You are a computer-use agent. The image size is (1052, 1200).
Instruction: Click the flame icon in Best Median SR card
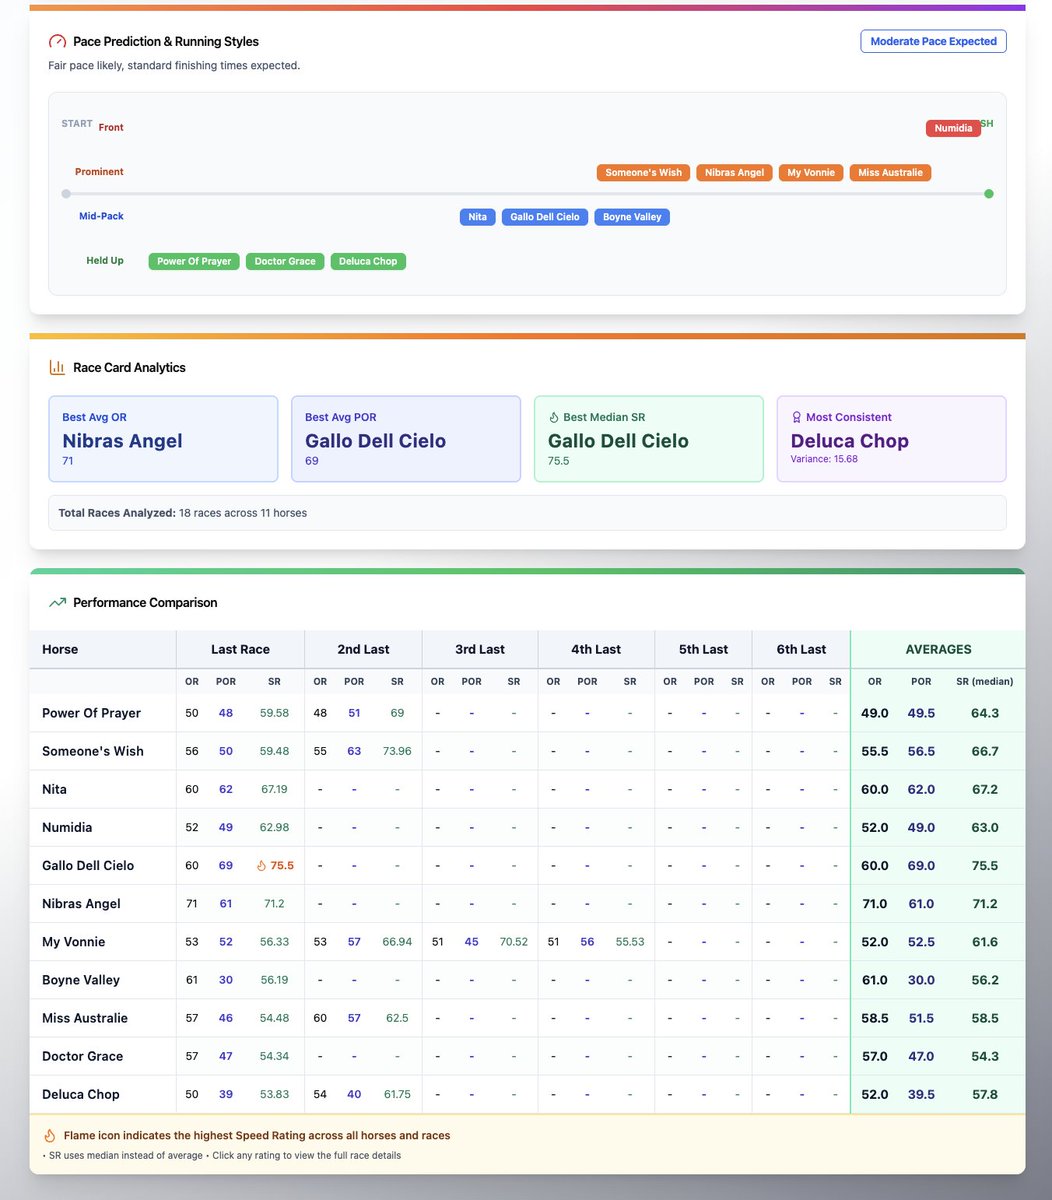(554, 417)
